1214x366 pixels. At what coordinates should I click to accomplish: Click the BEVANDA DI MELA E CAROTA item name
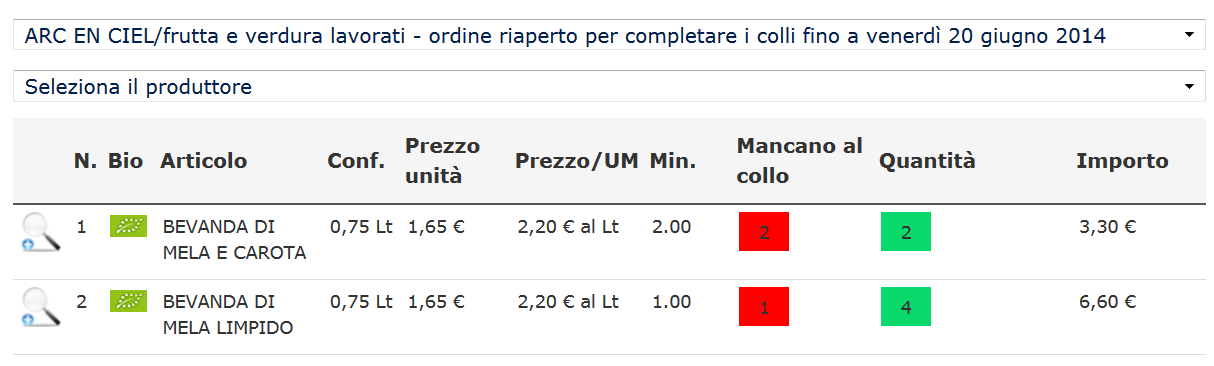pos(234,240)
